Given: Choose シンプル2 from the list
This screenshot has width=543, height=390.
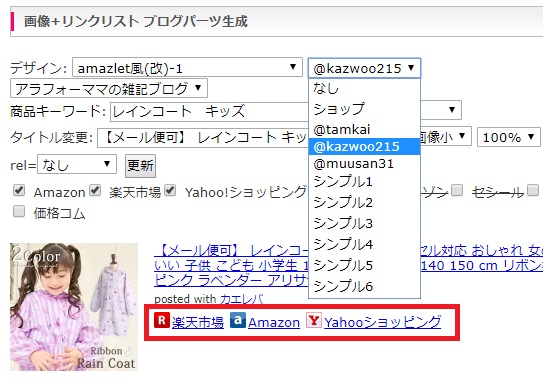Looking at the screenshot, I should (364, 202).
